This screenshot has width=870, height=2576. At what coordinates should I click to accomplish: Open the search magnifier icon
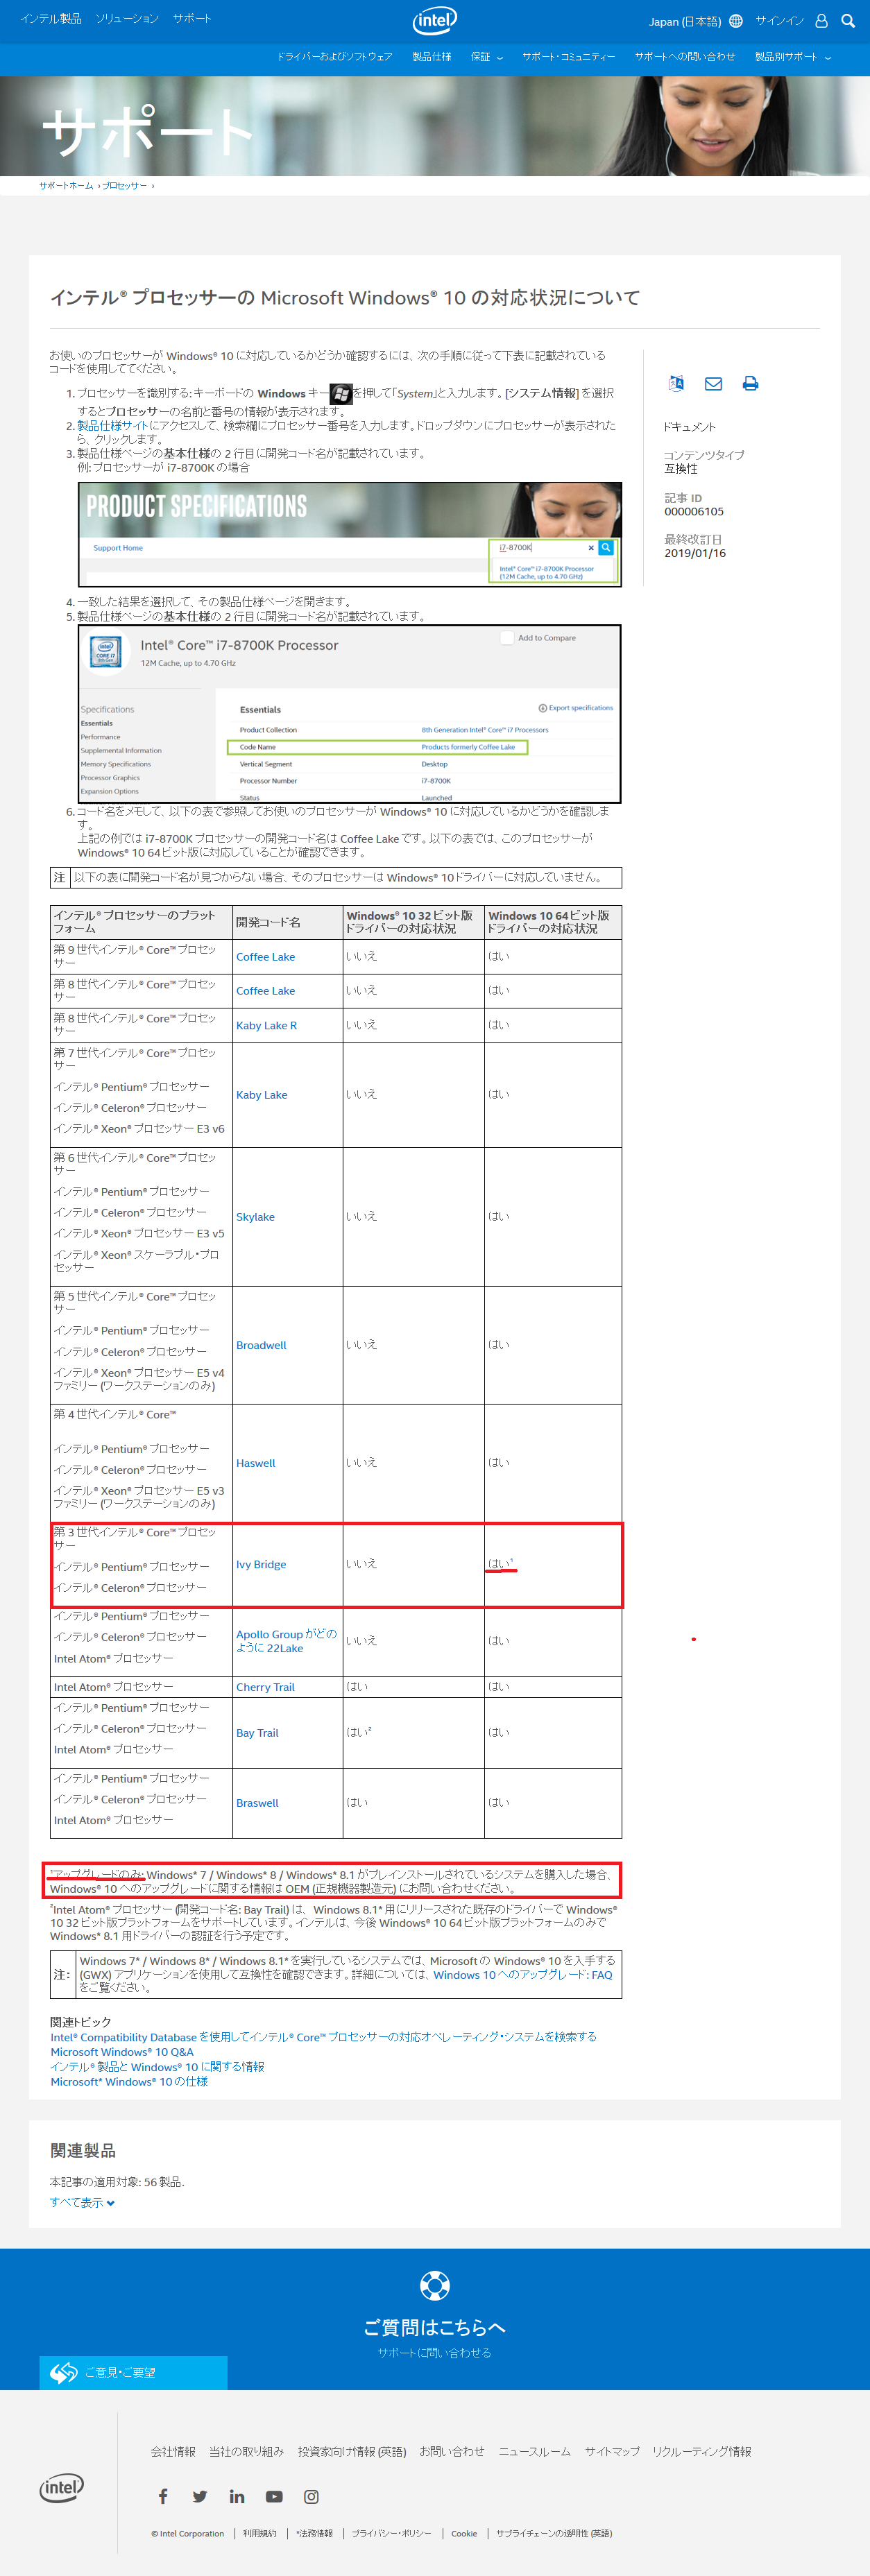coord(848,21)
